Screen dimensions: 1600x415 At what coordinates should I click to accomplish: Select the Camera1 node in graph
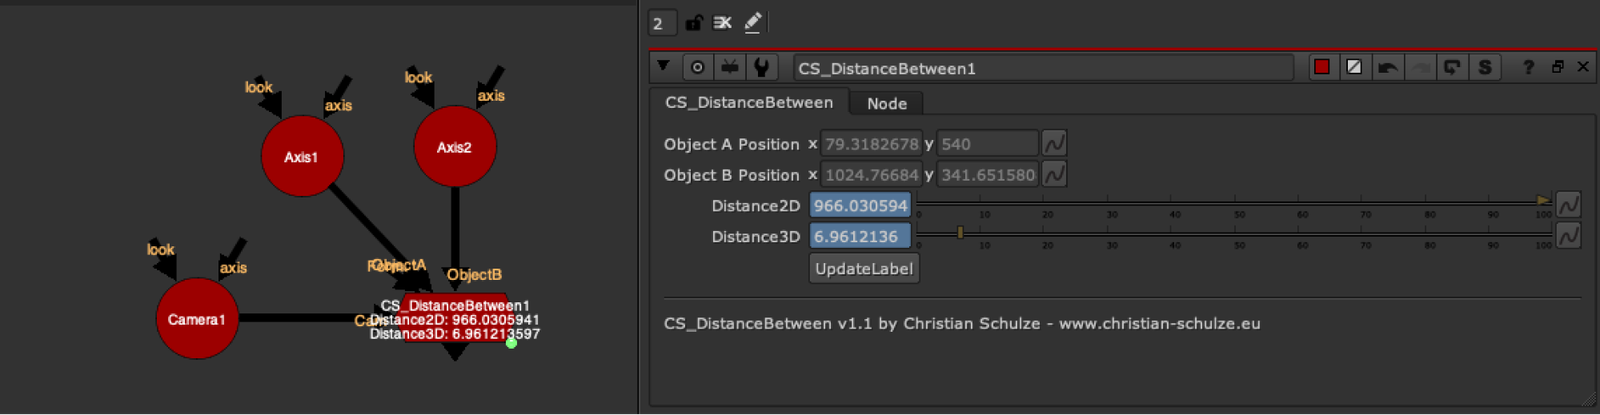[197, 318]
